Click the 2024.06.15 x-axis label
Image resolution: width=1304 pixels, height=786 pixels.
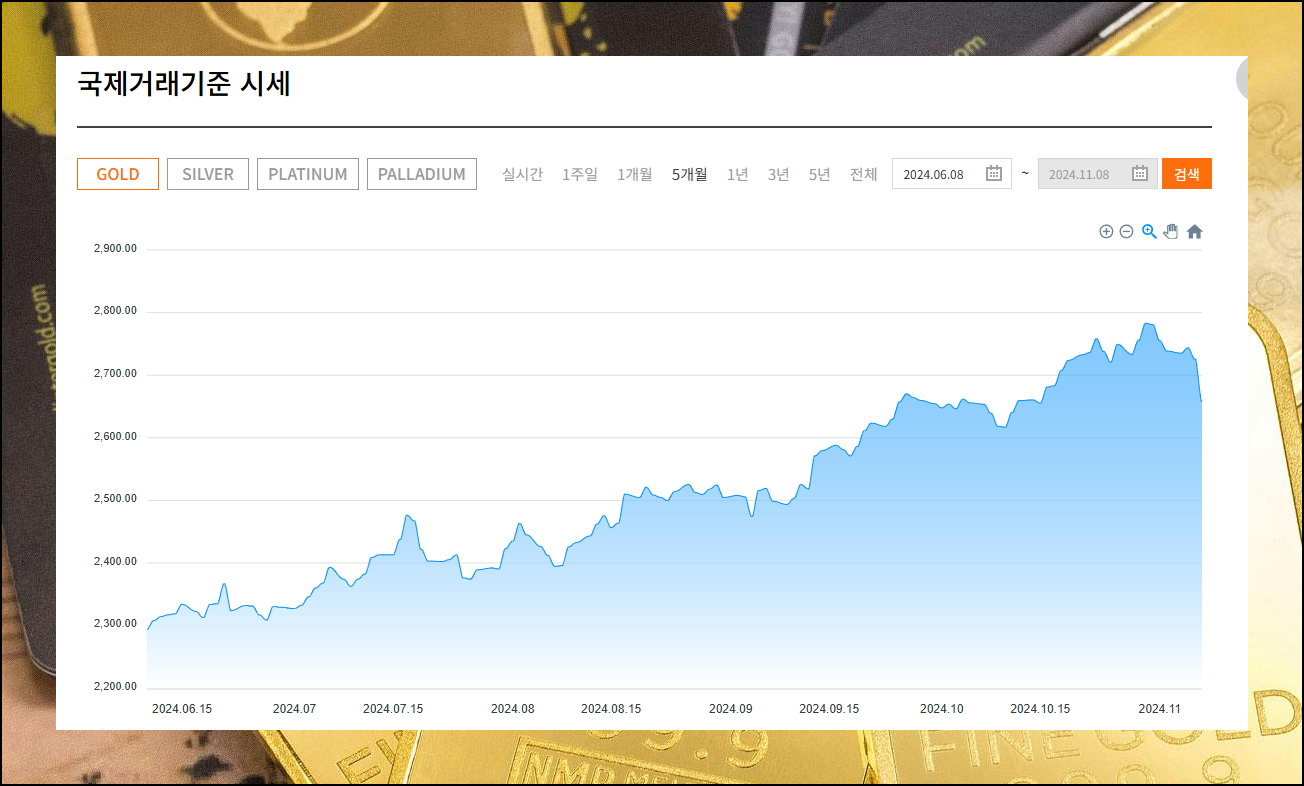tap(182, 708)
